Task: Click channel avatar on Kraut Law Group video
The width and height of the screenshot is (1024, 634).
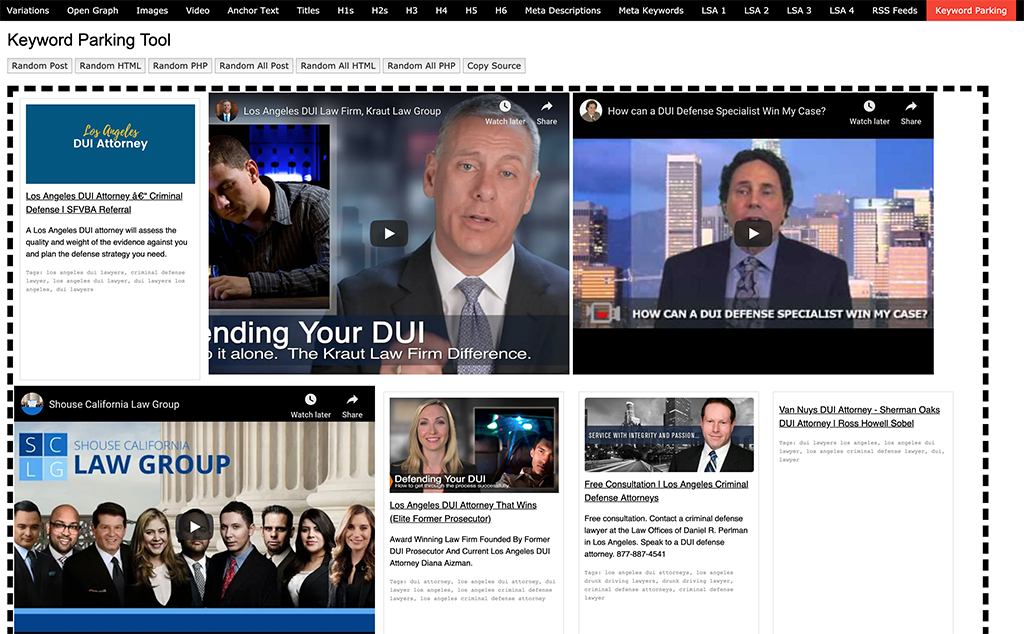Action: (227, 111)
